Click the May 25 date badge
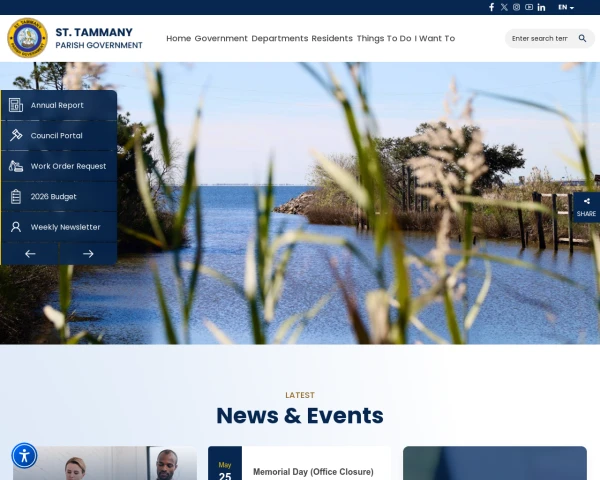Image resolution: width=600 pixels, height=480 pixels. [225, 463]
